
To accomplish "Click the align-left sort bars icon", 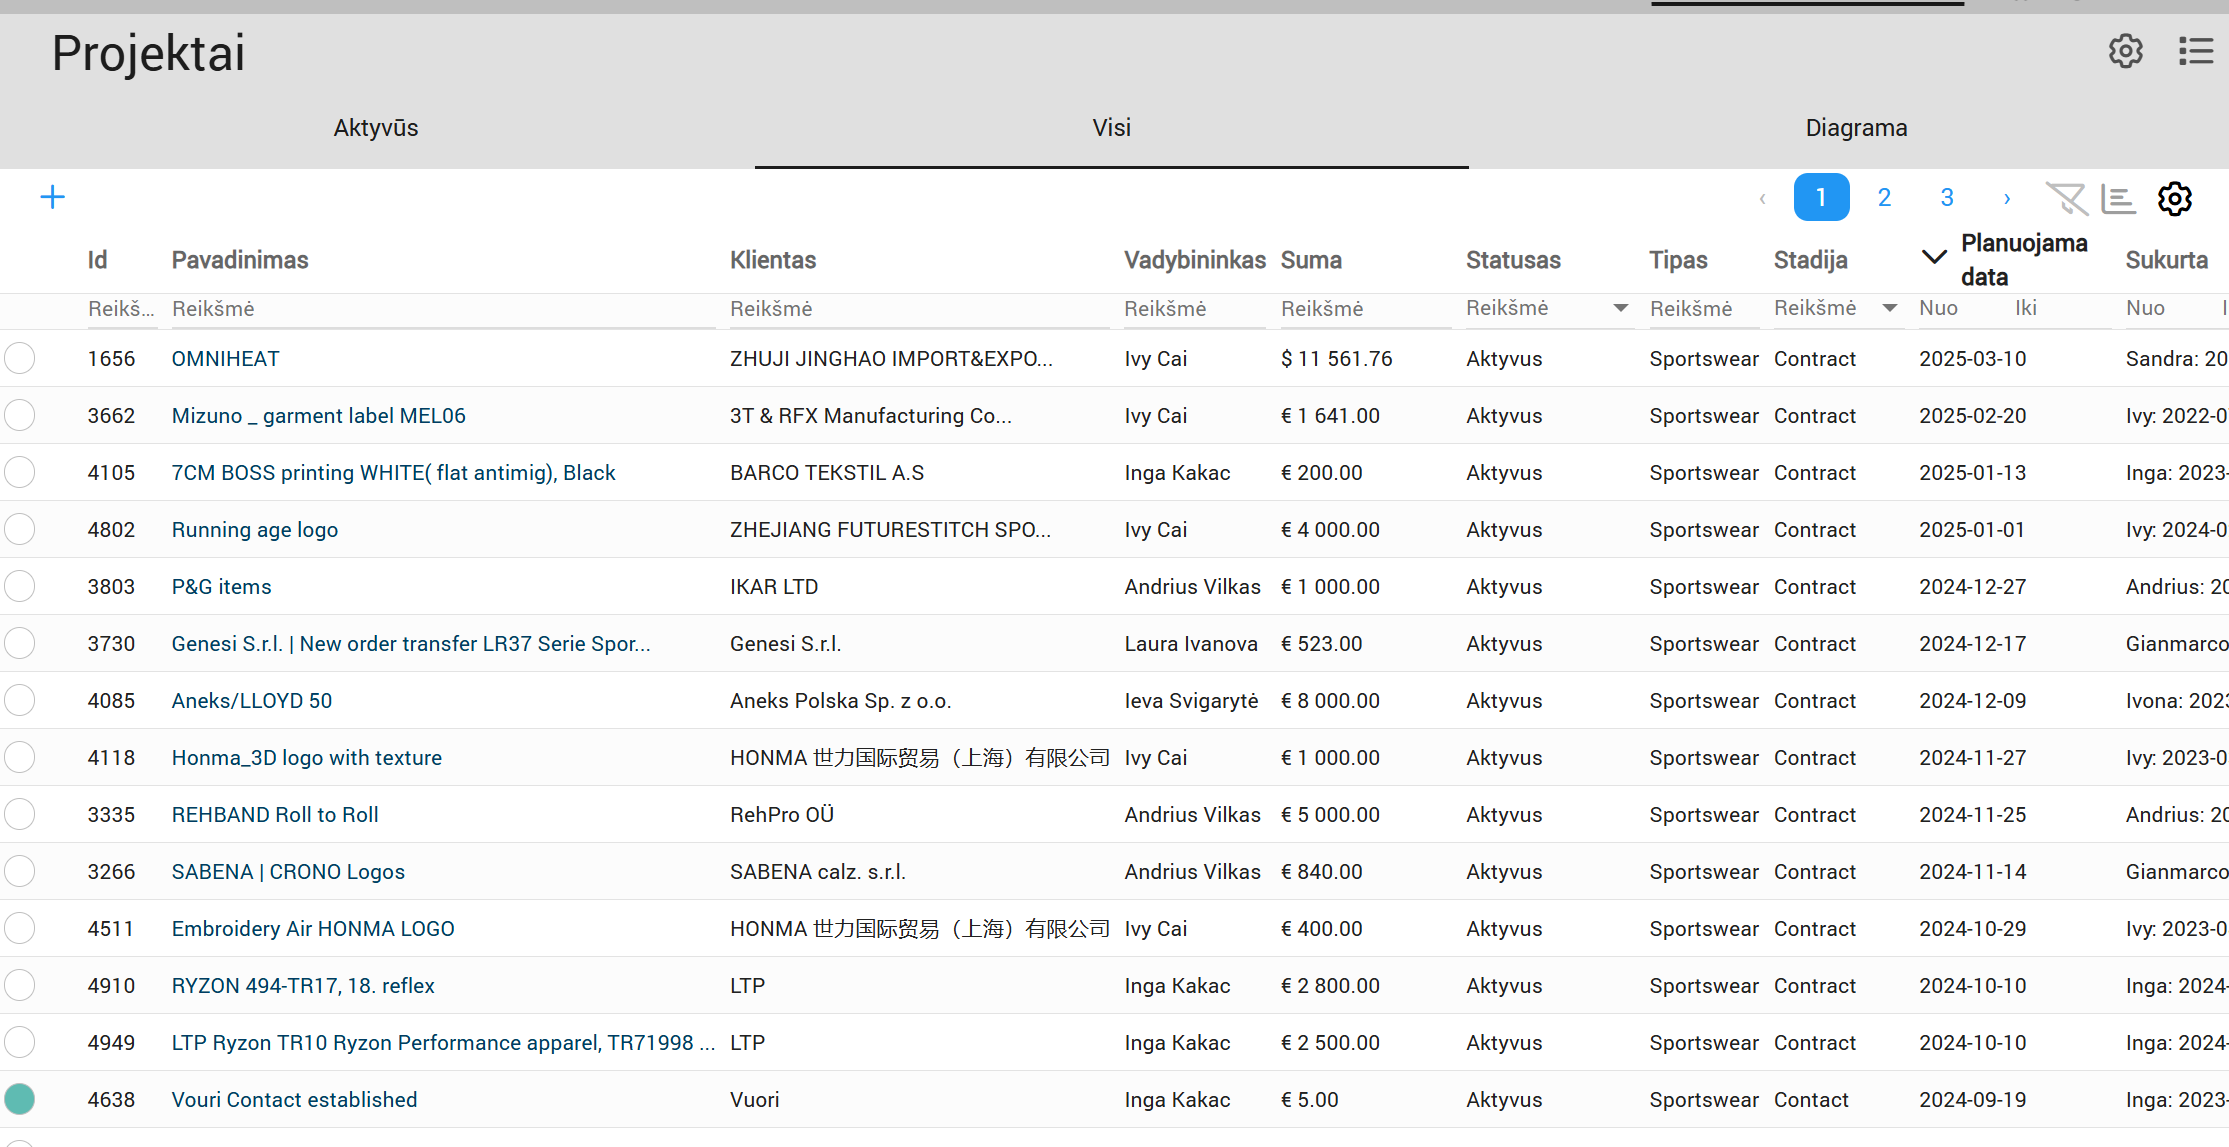I will [2118, 198].
